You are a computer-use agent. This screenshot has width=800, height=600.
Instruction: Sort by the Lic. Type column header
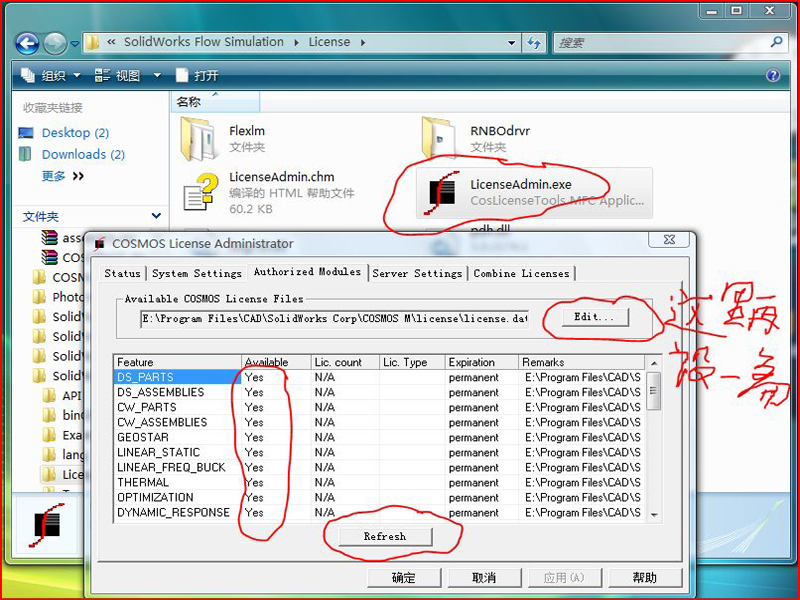point(412,362)
